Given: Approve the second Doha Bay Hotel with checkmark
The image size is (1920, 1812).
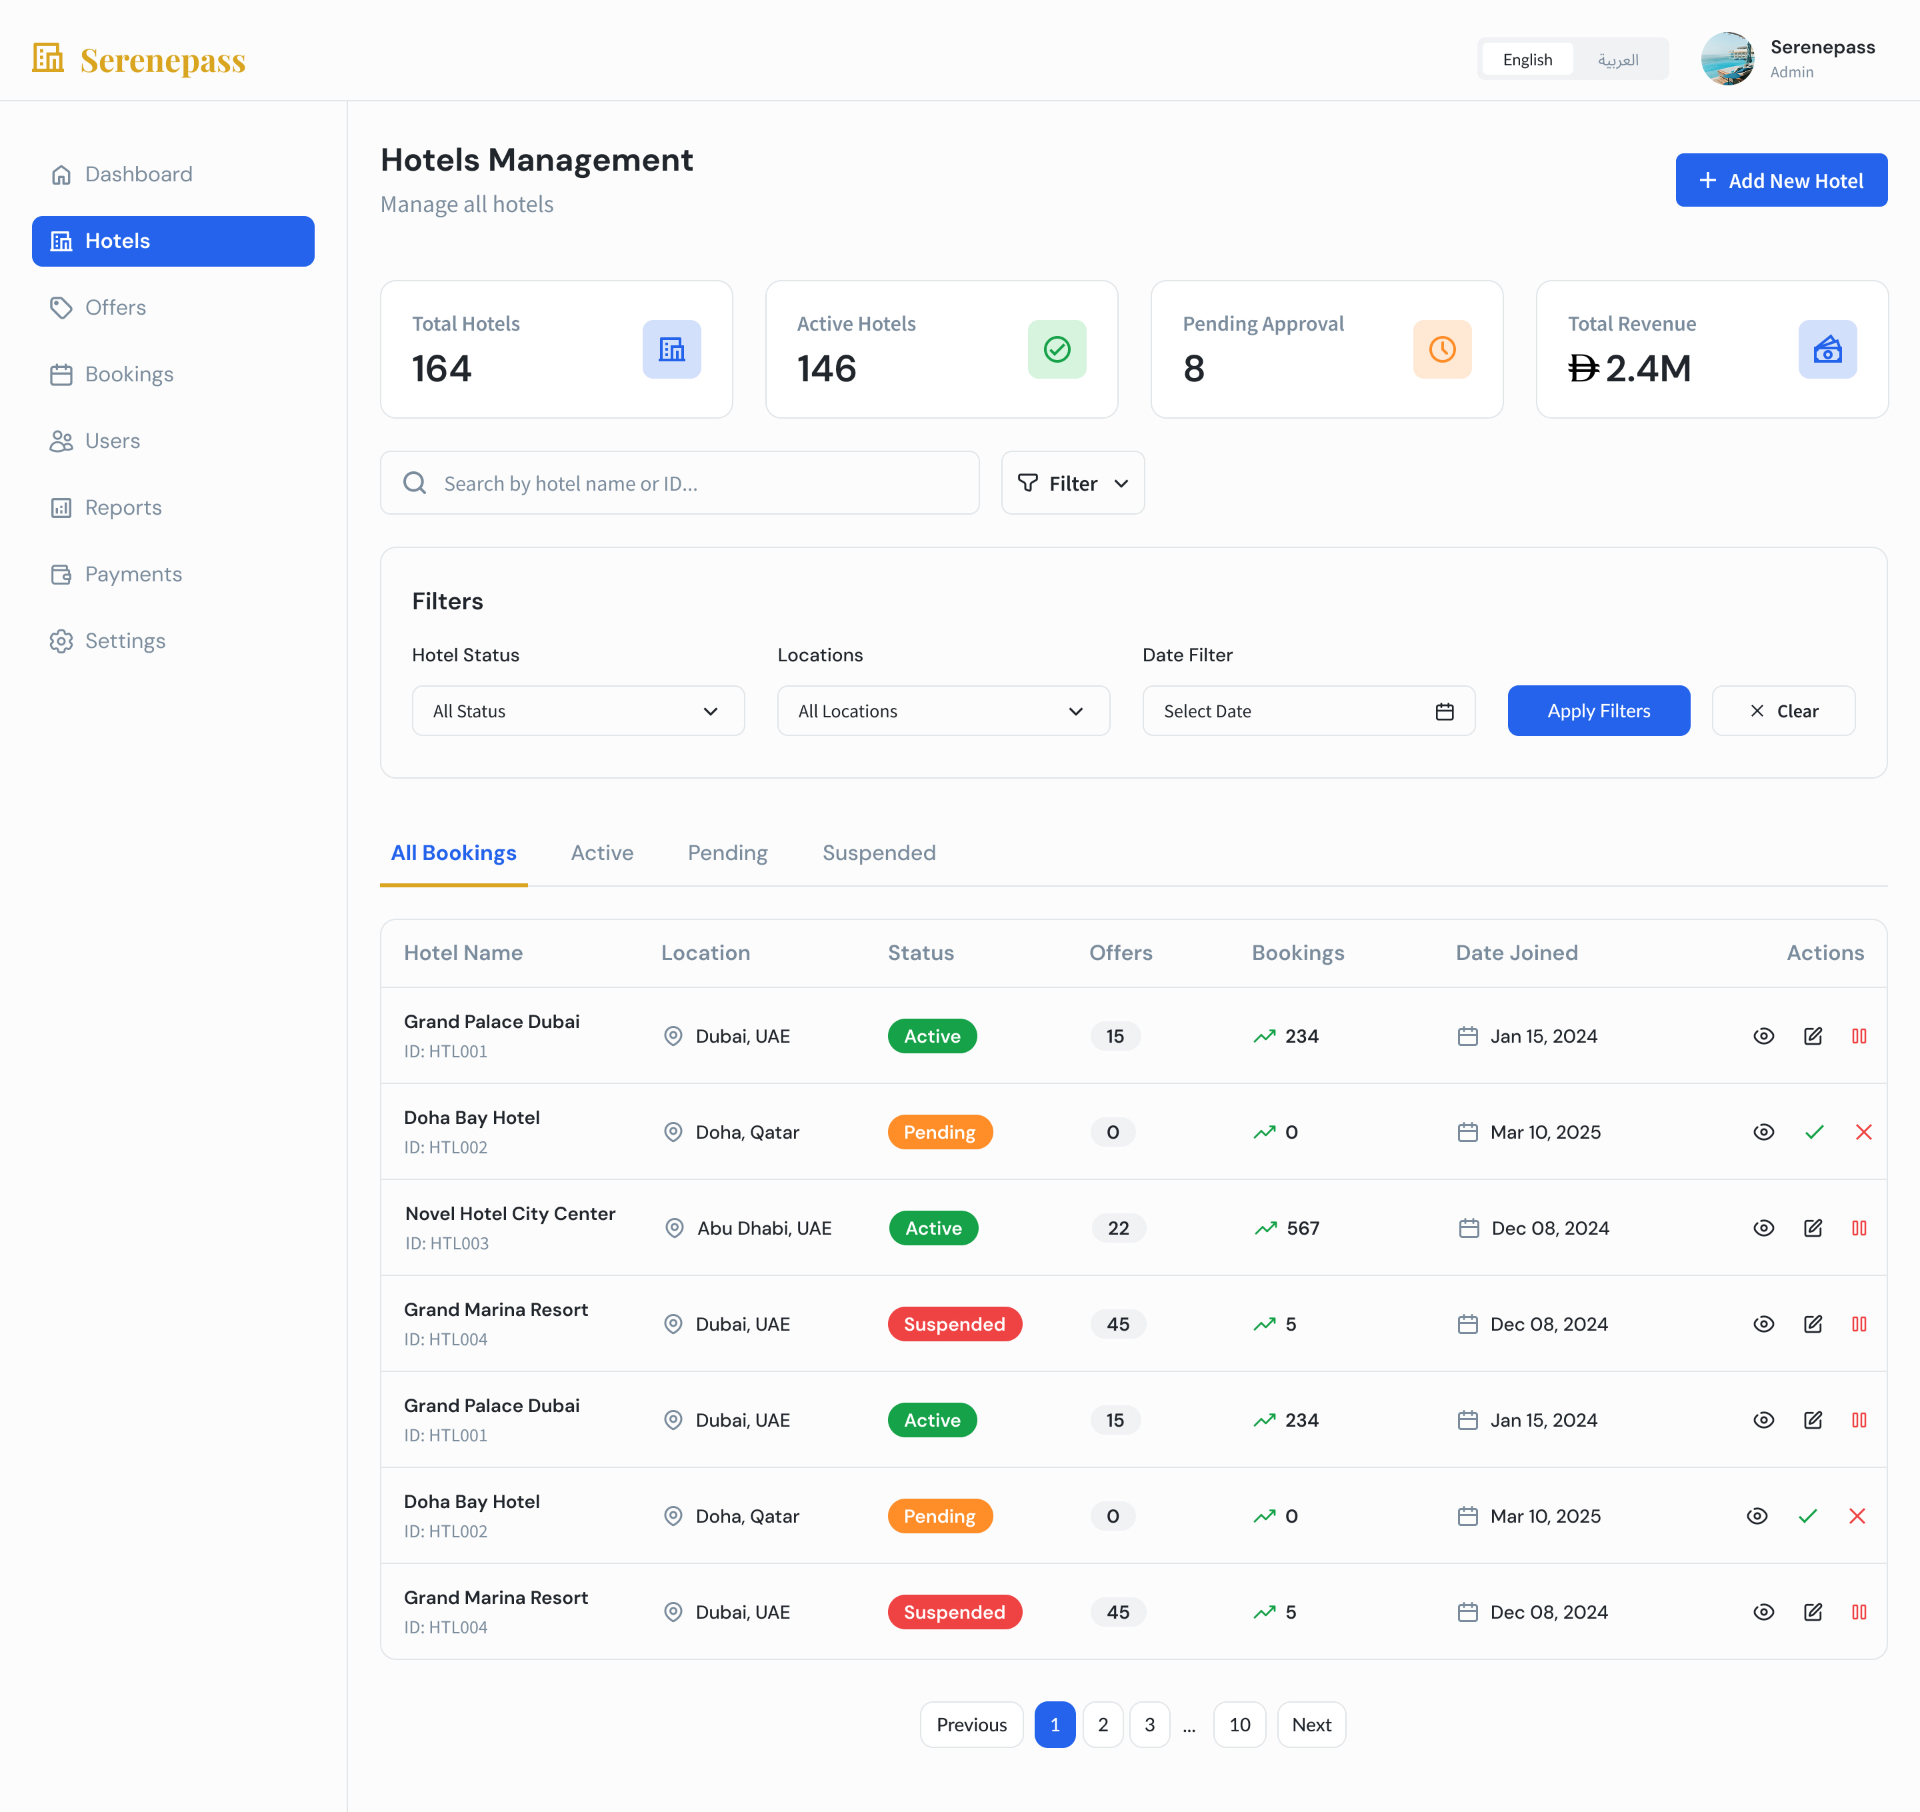Looking at the screenshot, I should coord(1807,1516).
